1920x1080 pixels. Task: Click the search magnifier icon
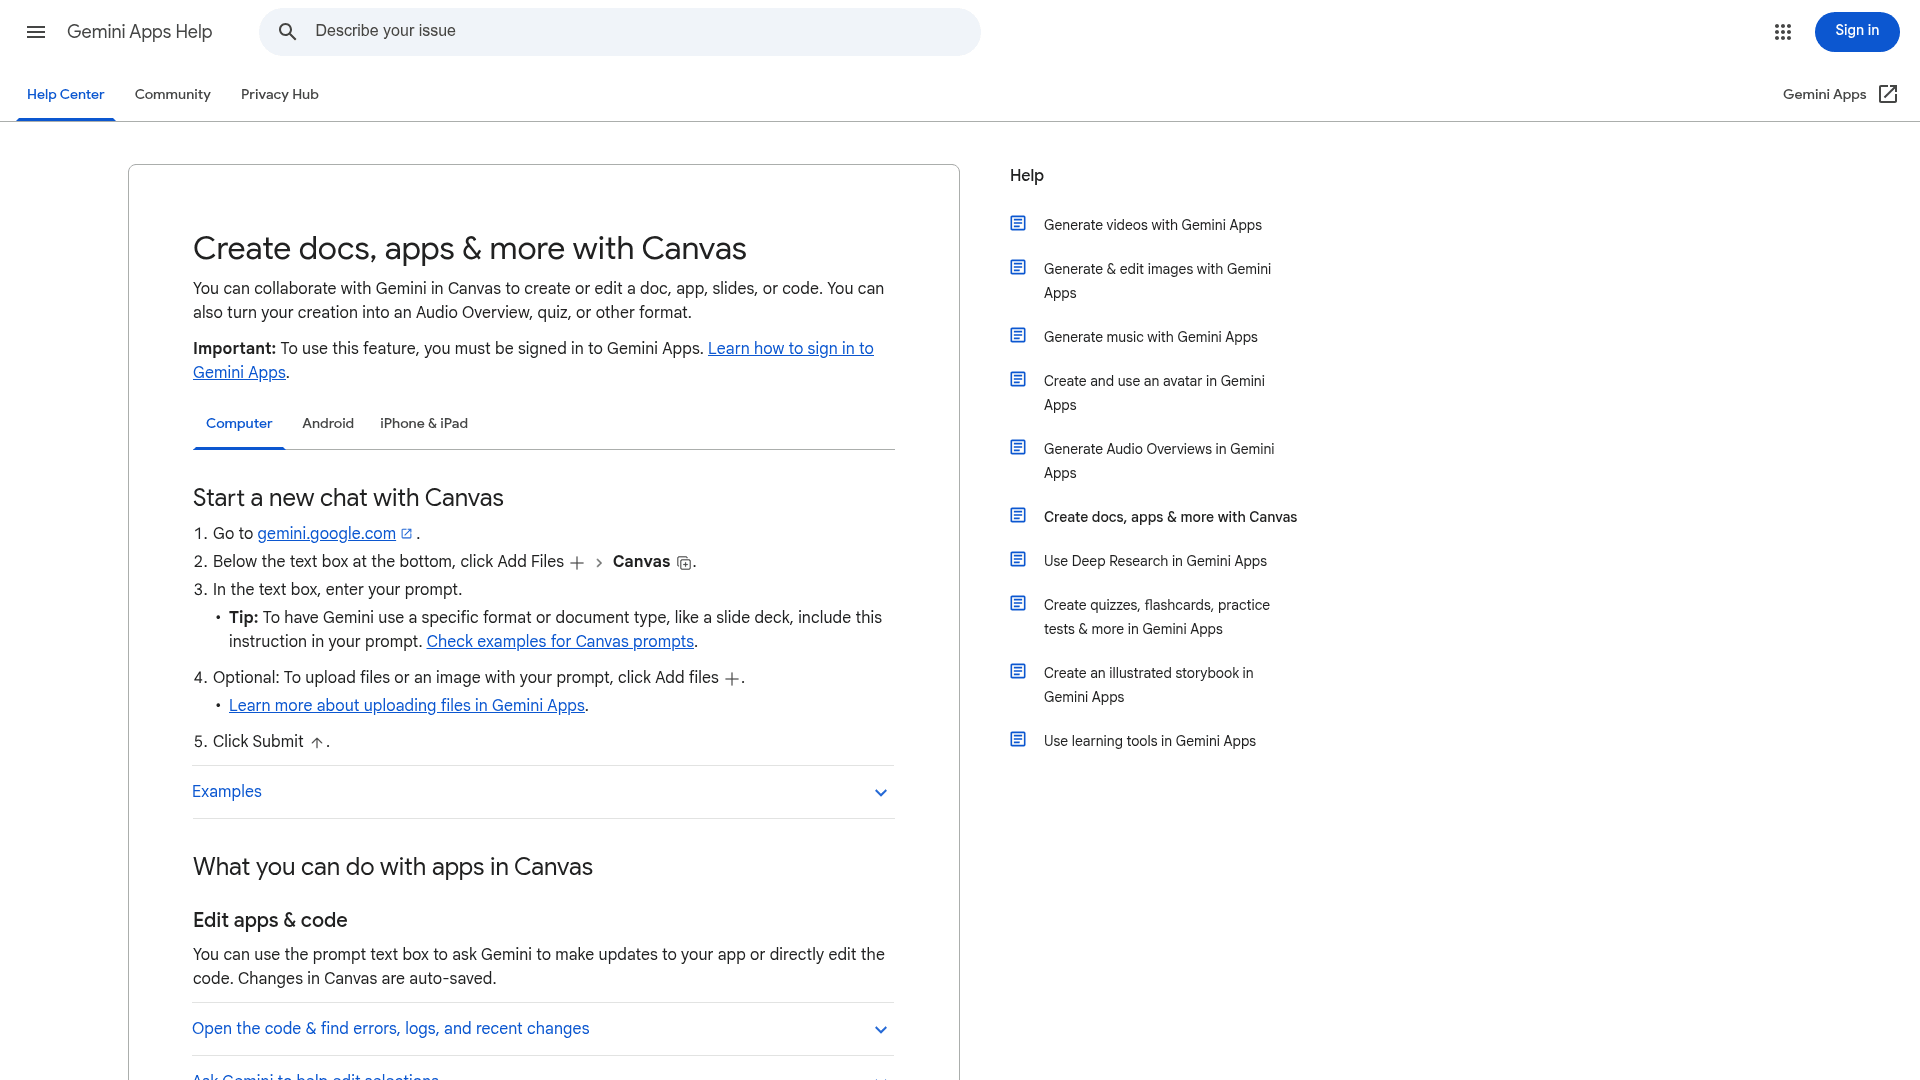[x=288, y=32]
